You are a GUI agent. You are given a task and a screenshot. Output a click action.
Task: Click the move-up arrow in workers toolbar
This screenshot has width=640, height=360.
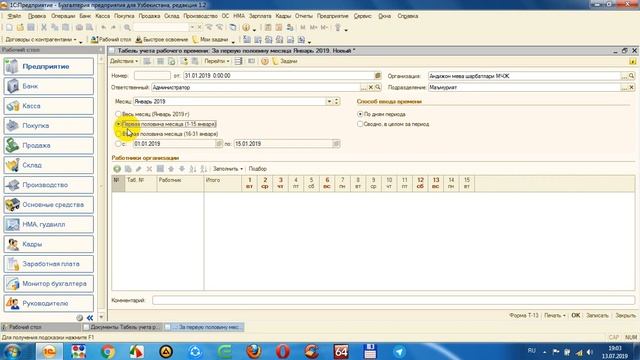tap(171, 169)
